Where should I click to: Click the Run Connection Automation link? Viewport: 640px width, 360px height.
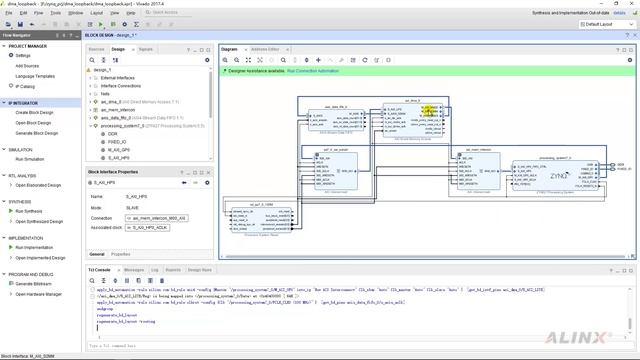coord(313,71)
